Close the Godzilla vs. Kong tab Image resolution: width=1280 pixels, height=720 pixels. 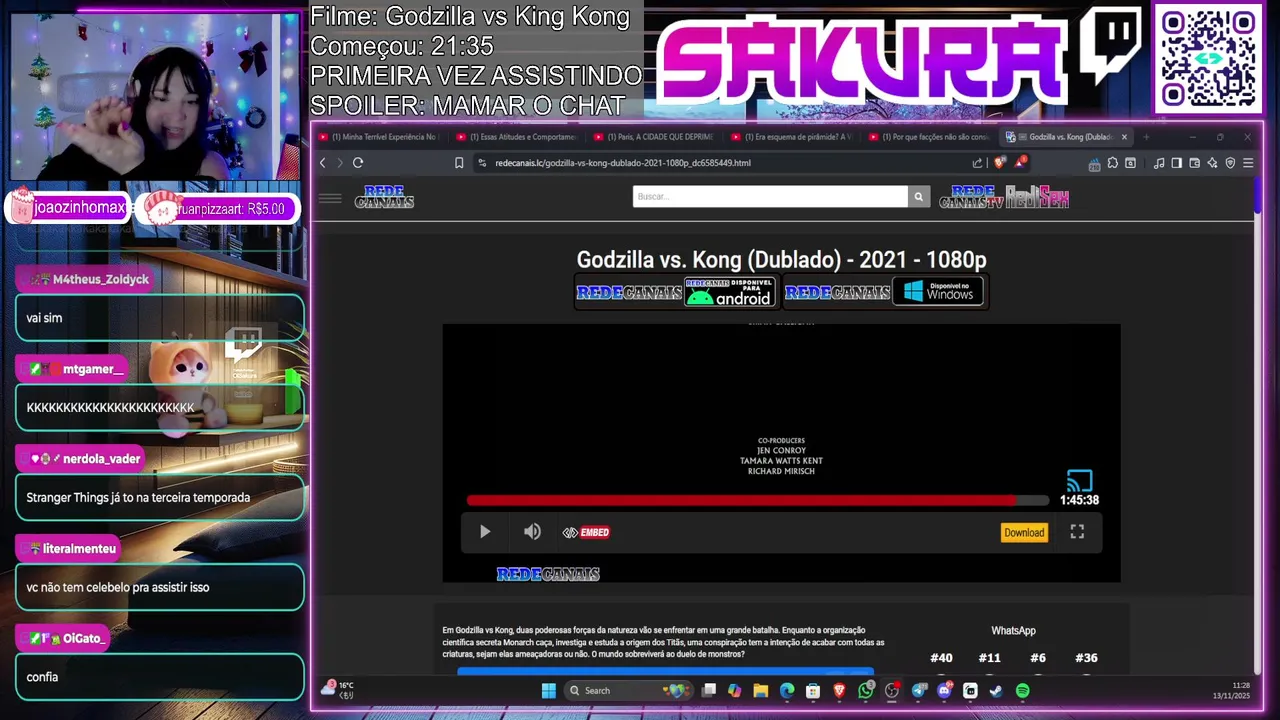click(x=1124, y=137)
